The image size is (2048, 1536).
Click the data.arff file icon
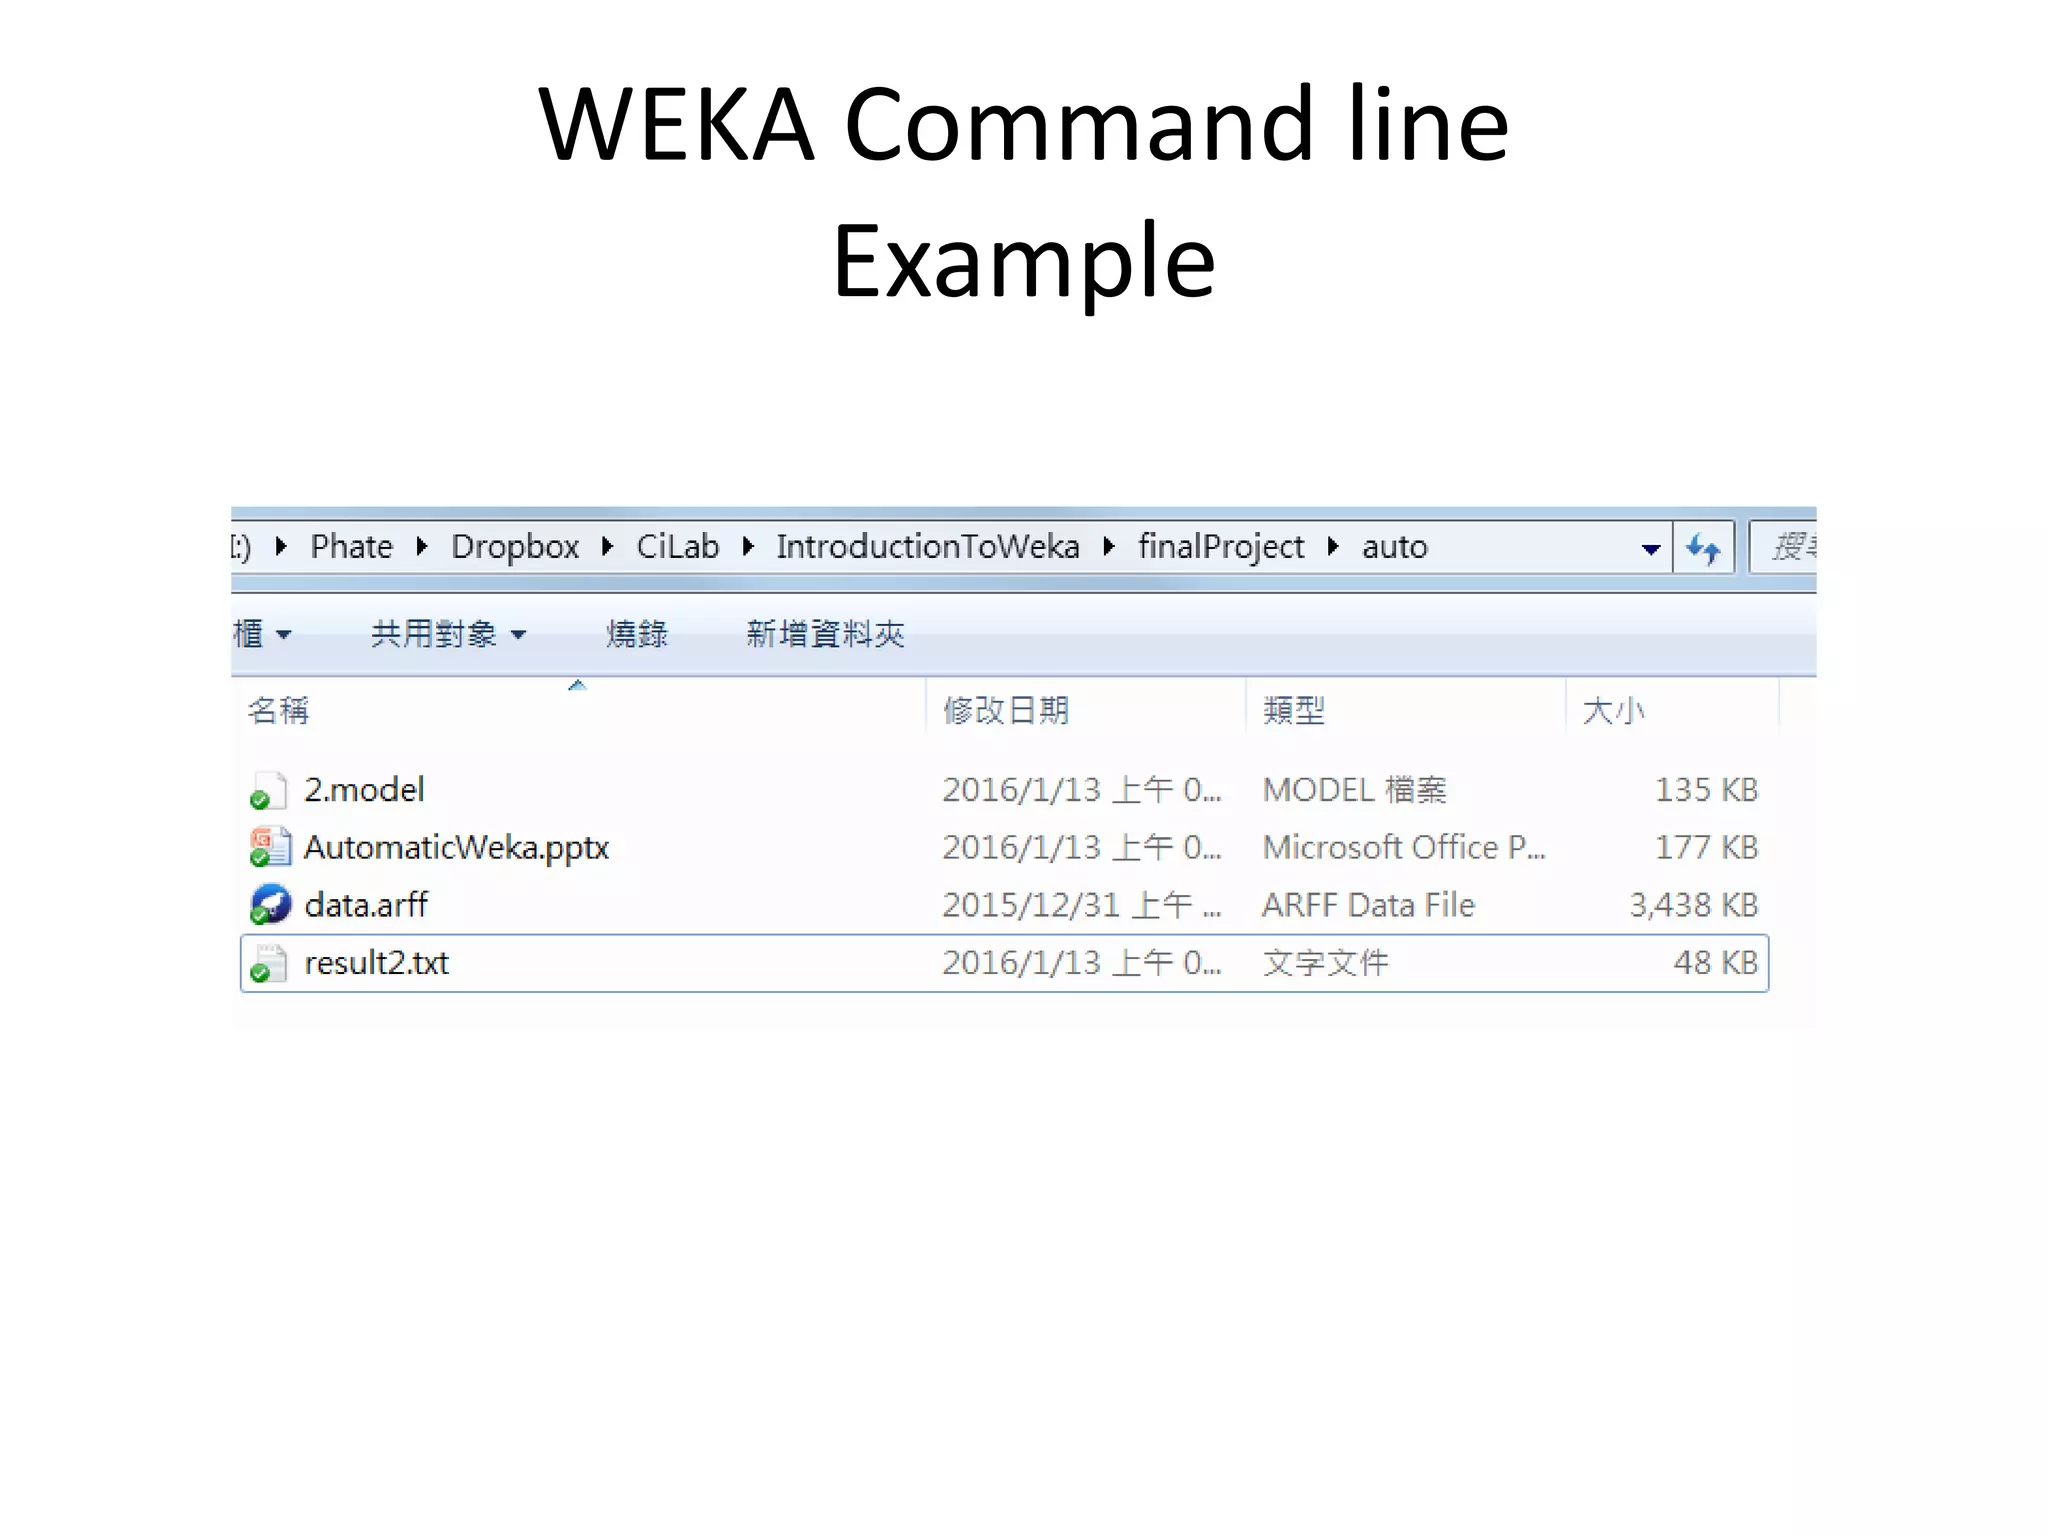coord(269,905)
